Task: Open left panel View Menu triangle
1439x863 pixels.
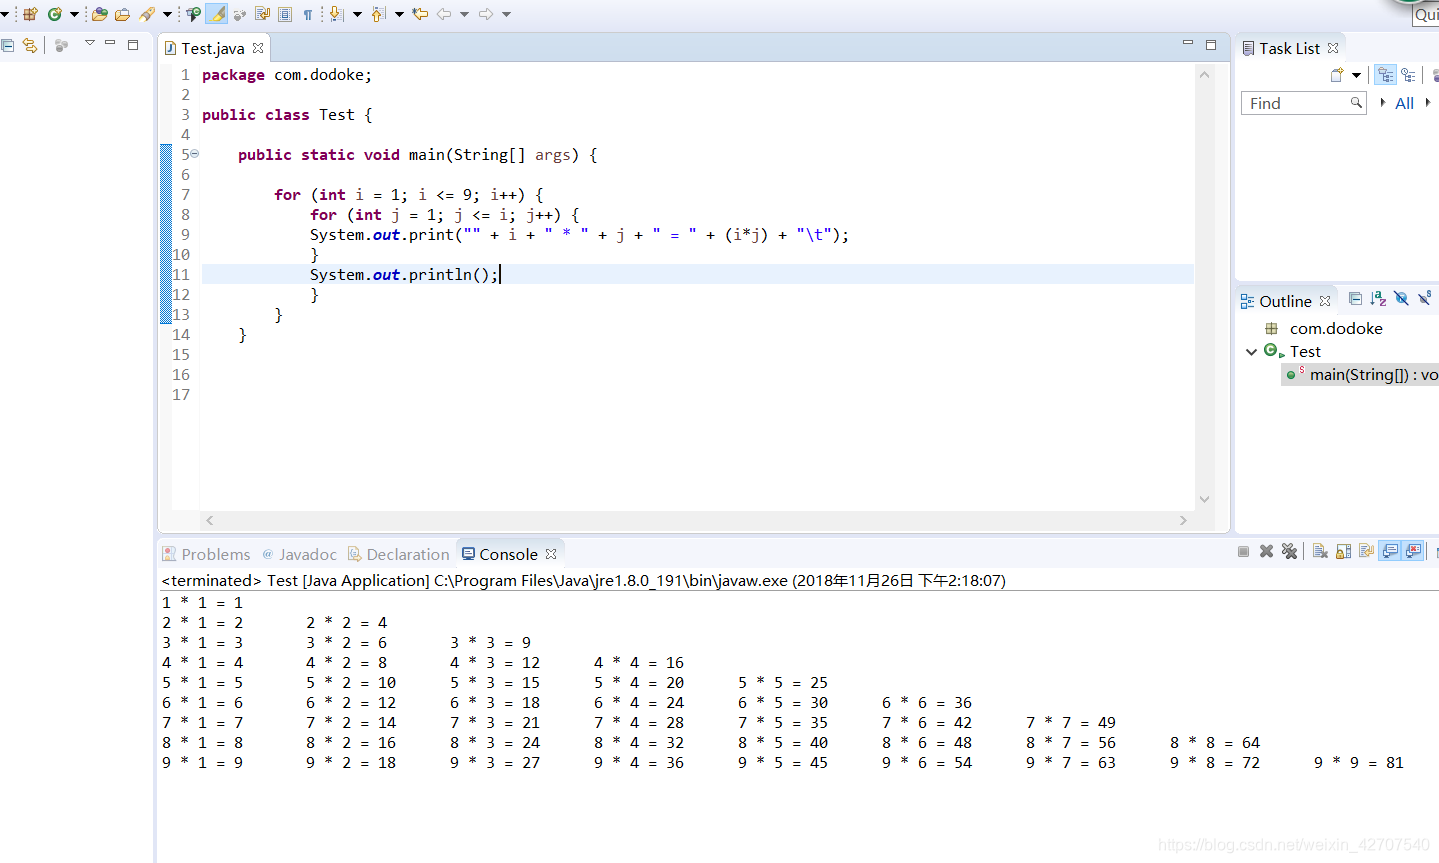Action: tap(89, 43)
